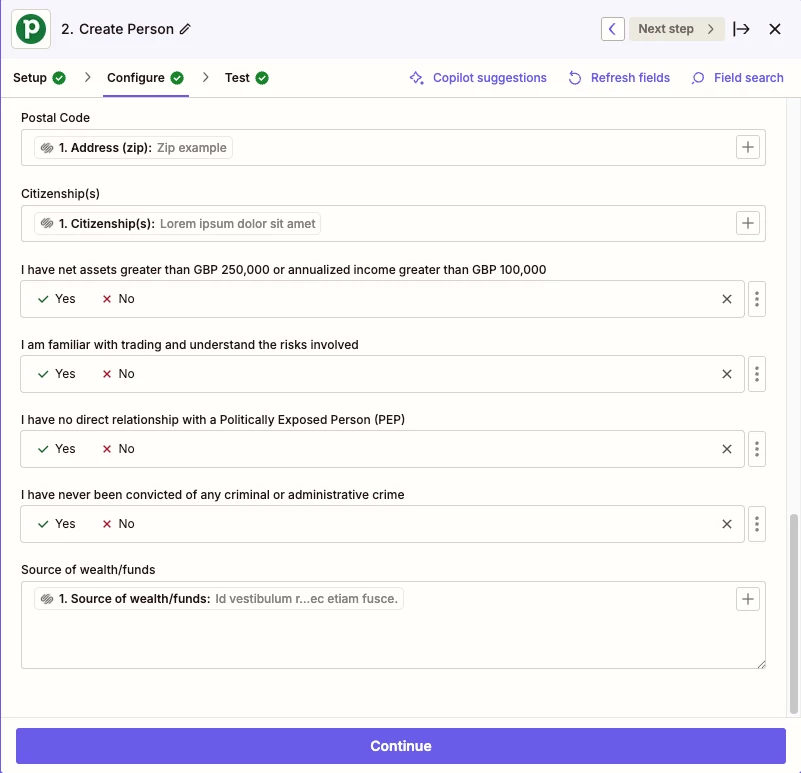
Task: Open Field search magnifier icon
Action: pyautogui.click(x=697, y=78)
